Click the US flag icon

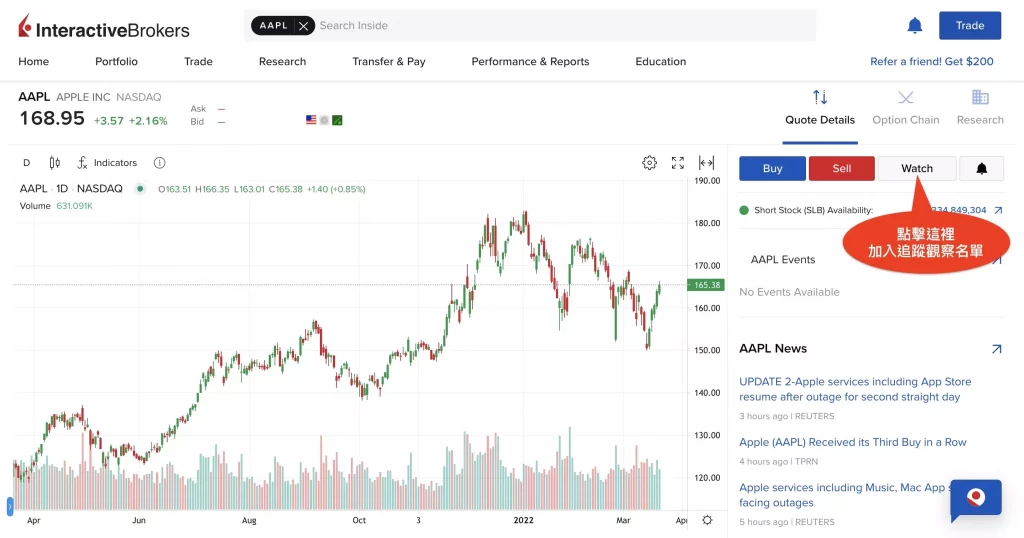[311, 120]
